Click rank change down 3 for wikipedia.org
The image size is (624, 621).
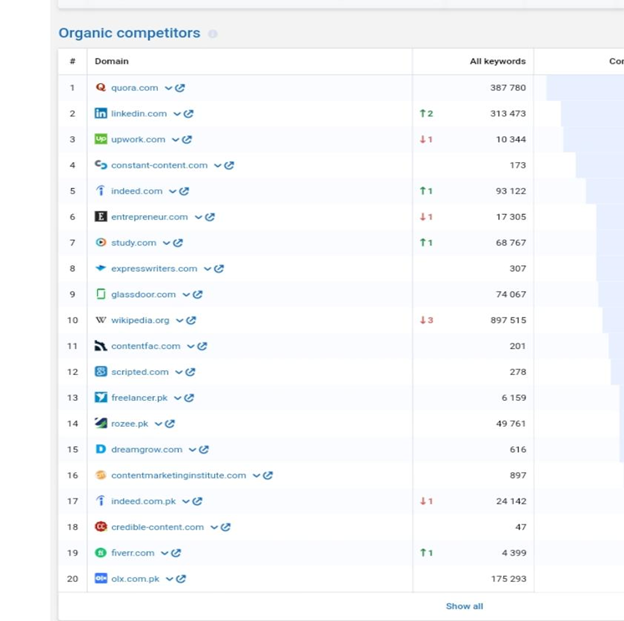tap(427, 320)
